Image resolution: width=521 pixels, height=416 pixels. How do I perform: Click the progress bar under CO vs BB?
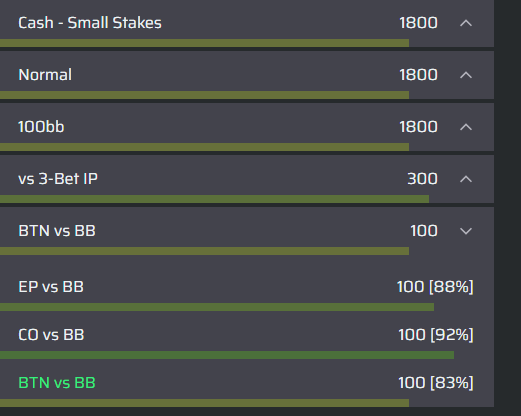(x=227, y=355)
